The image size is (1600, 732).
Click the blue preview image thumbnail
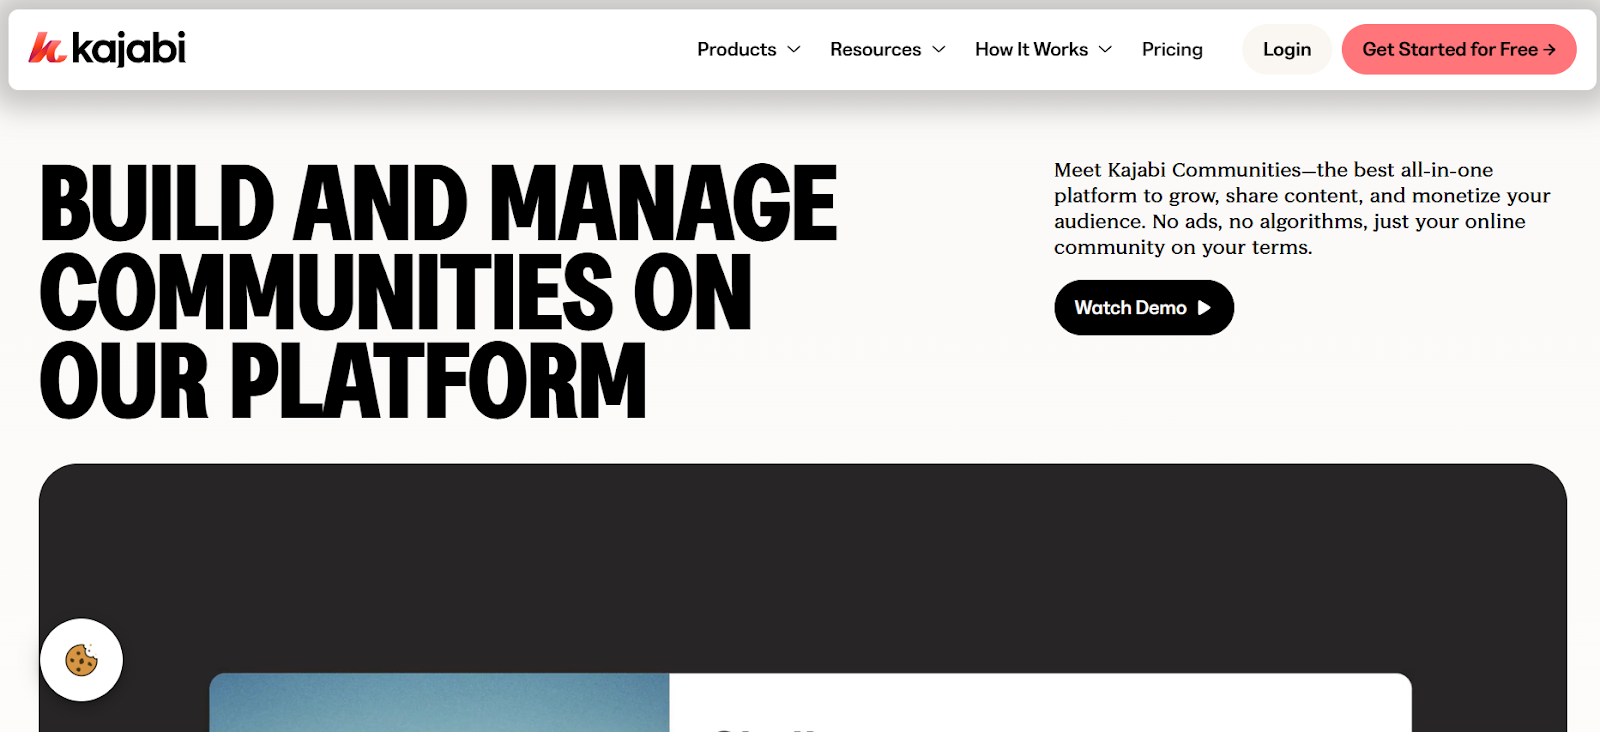(x=439, y=702)
